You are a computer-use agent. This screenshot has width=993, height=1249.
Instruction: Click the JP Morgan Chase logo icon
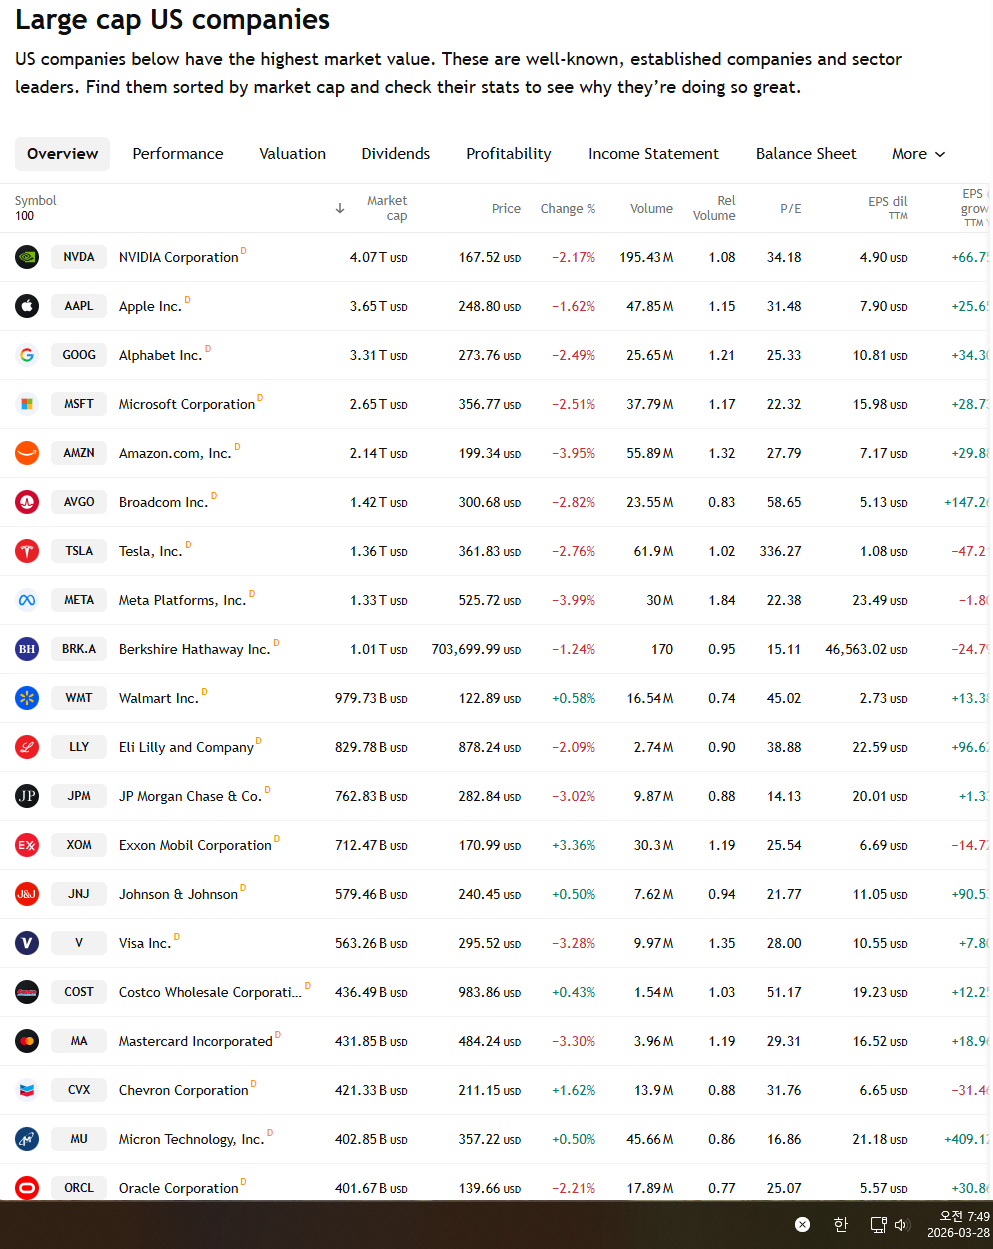pyautogui.click(x=27, y=796)
